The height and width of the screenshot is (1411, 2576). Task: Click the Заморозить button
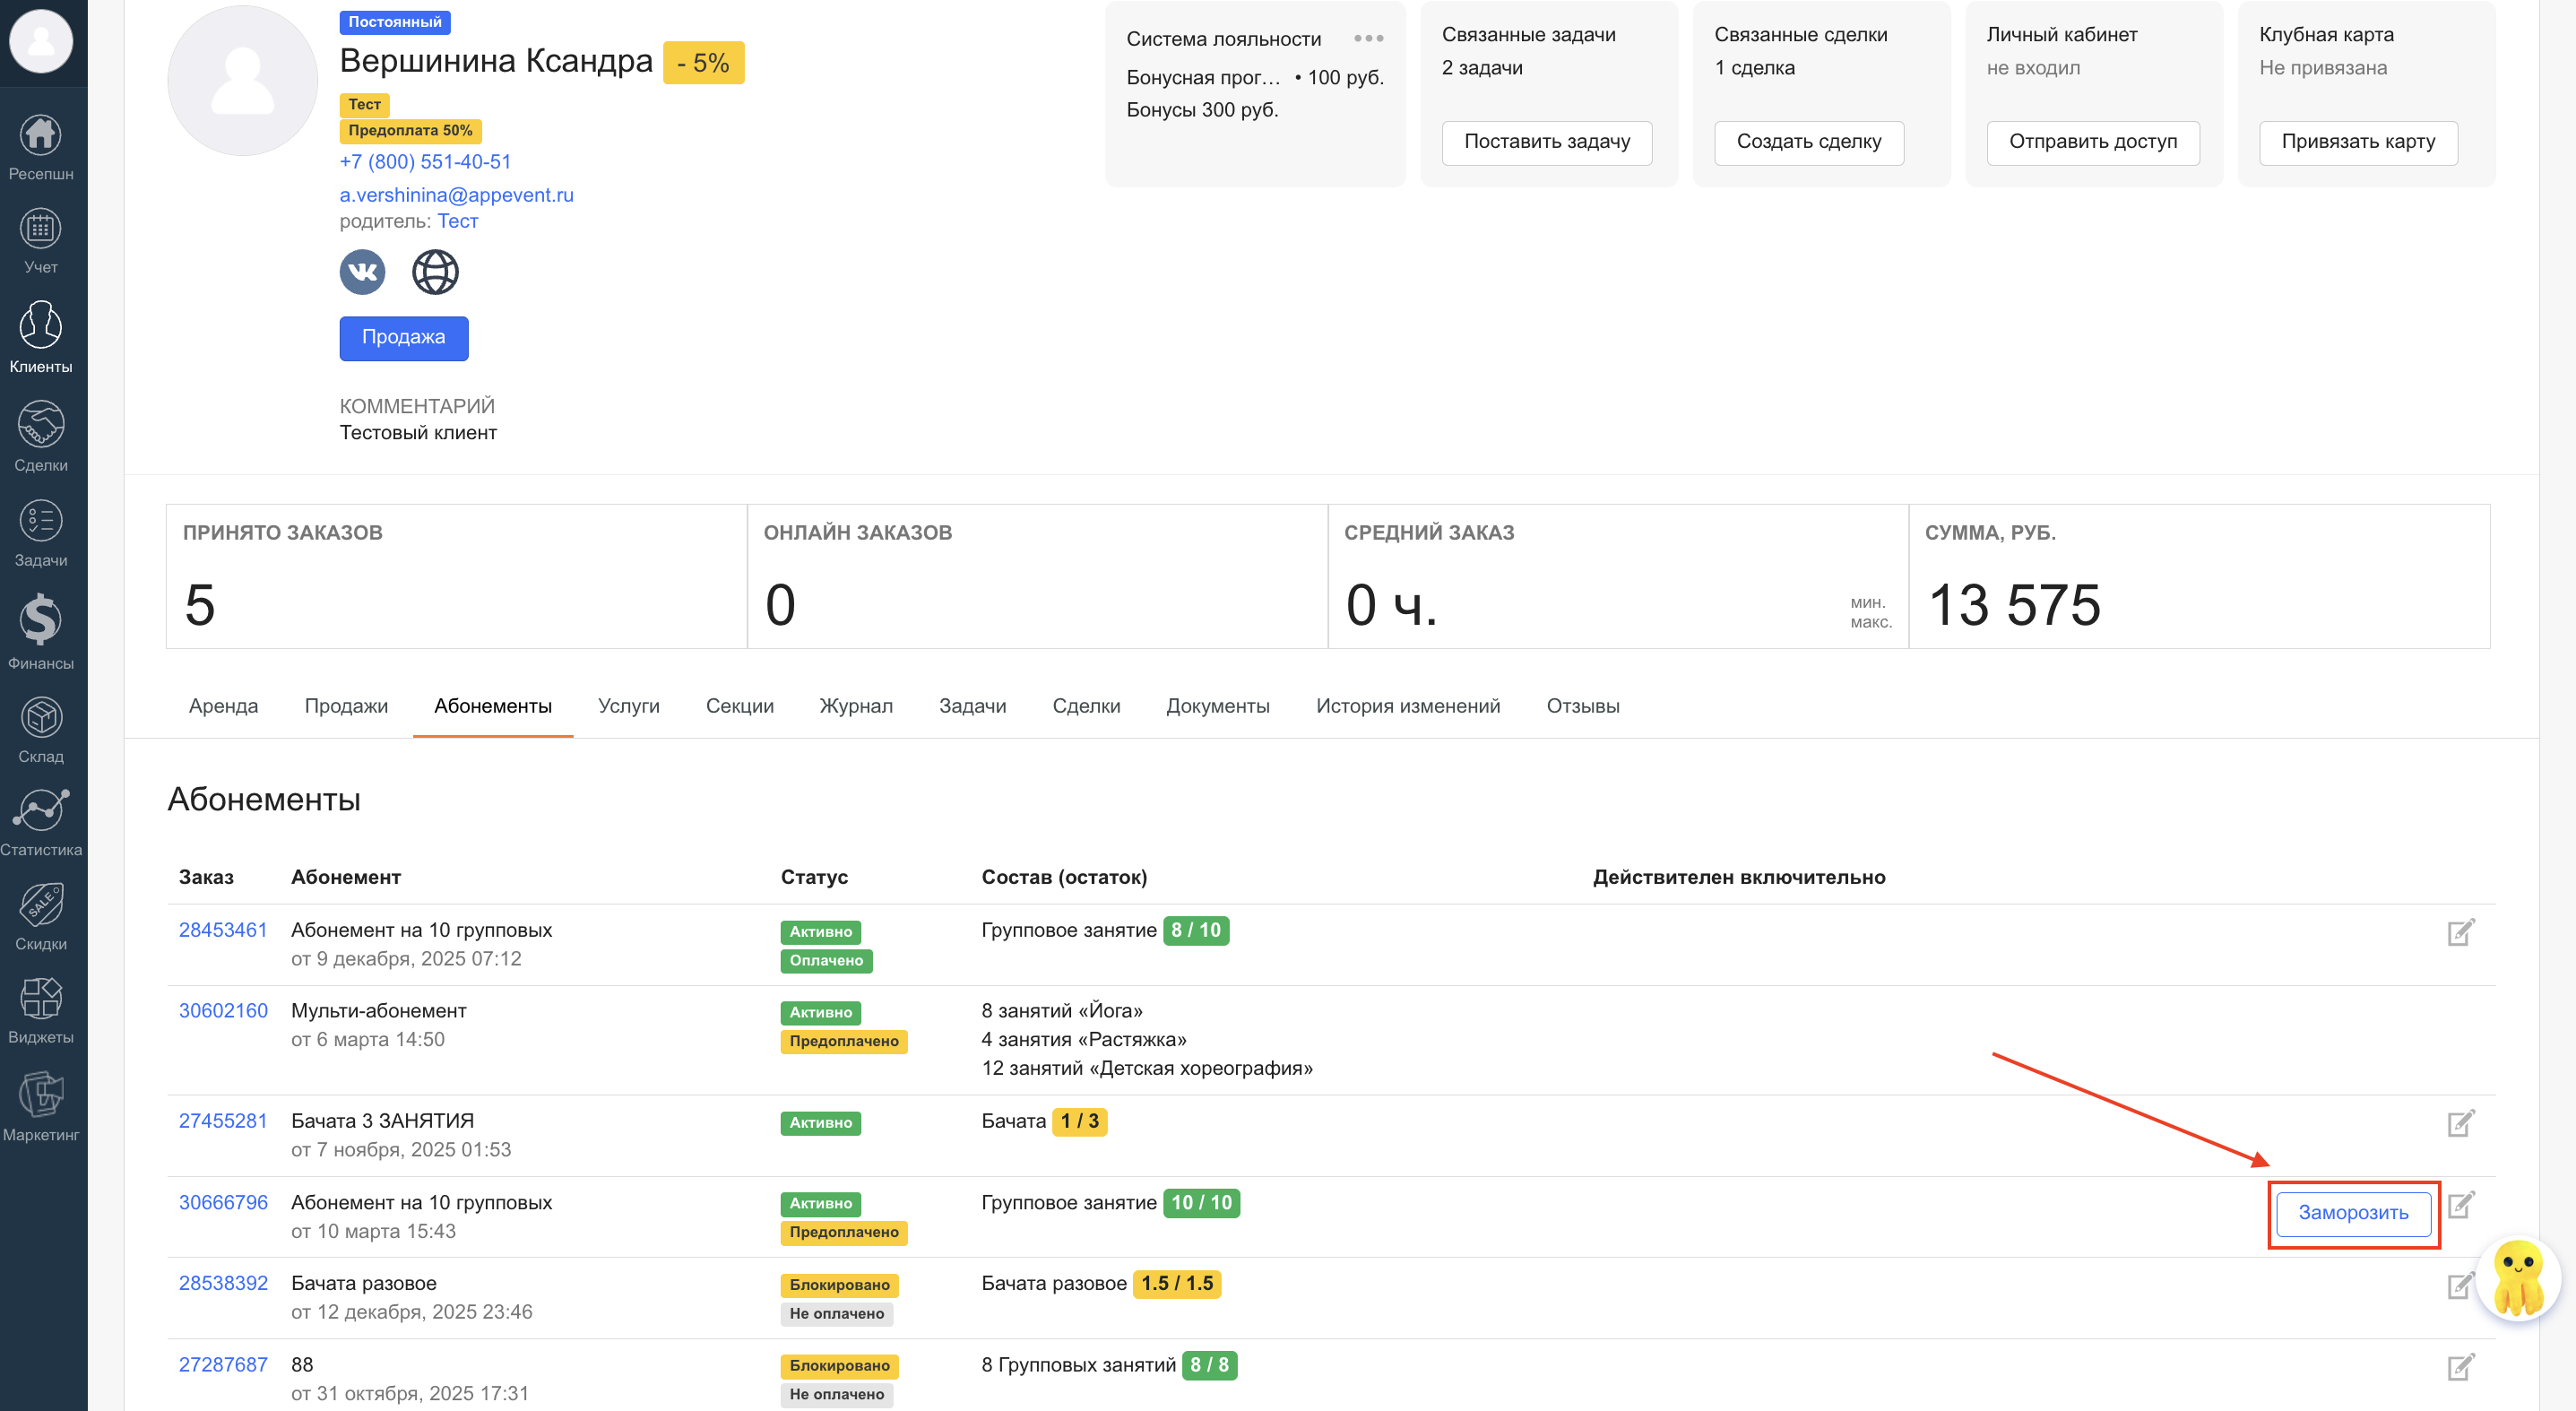click(x=2352, y=1213)
